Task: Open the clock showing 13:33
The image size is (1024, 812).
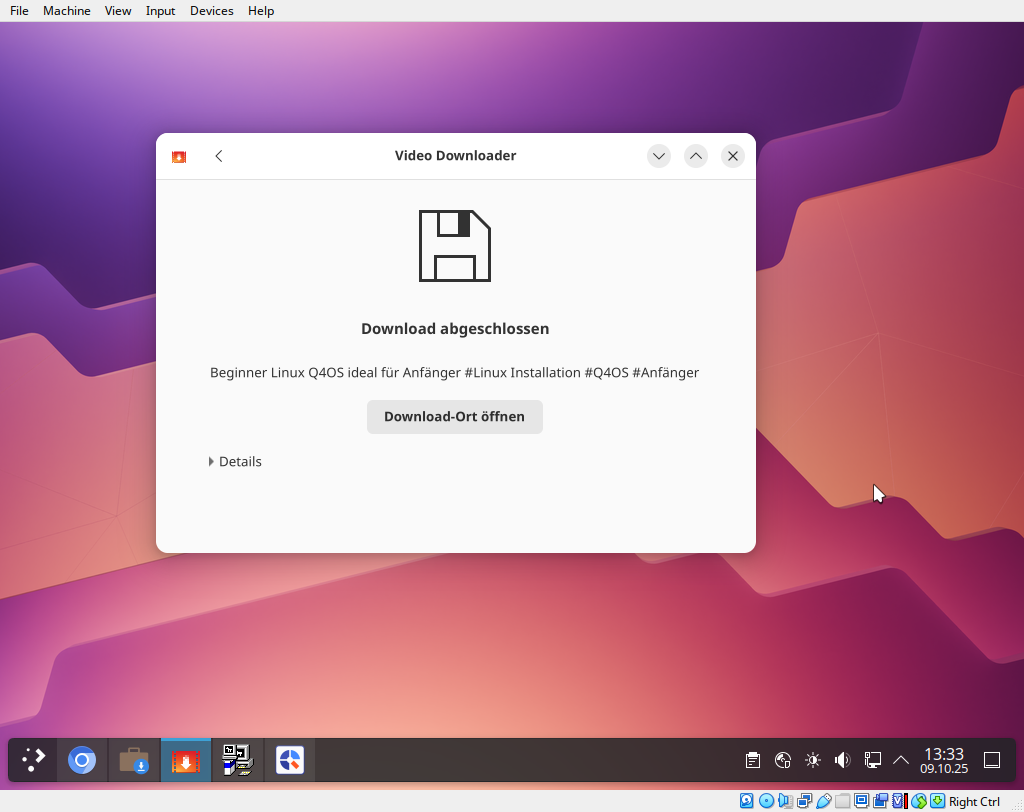Action: 944,760
